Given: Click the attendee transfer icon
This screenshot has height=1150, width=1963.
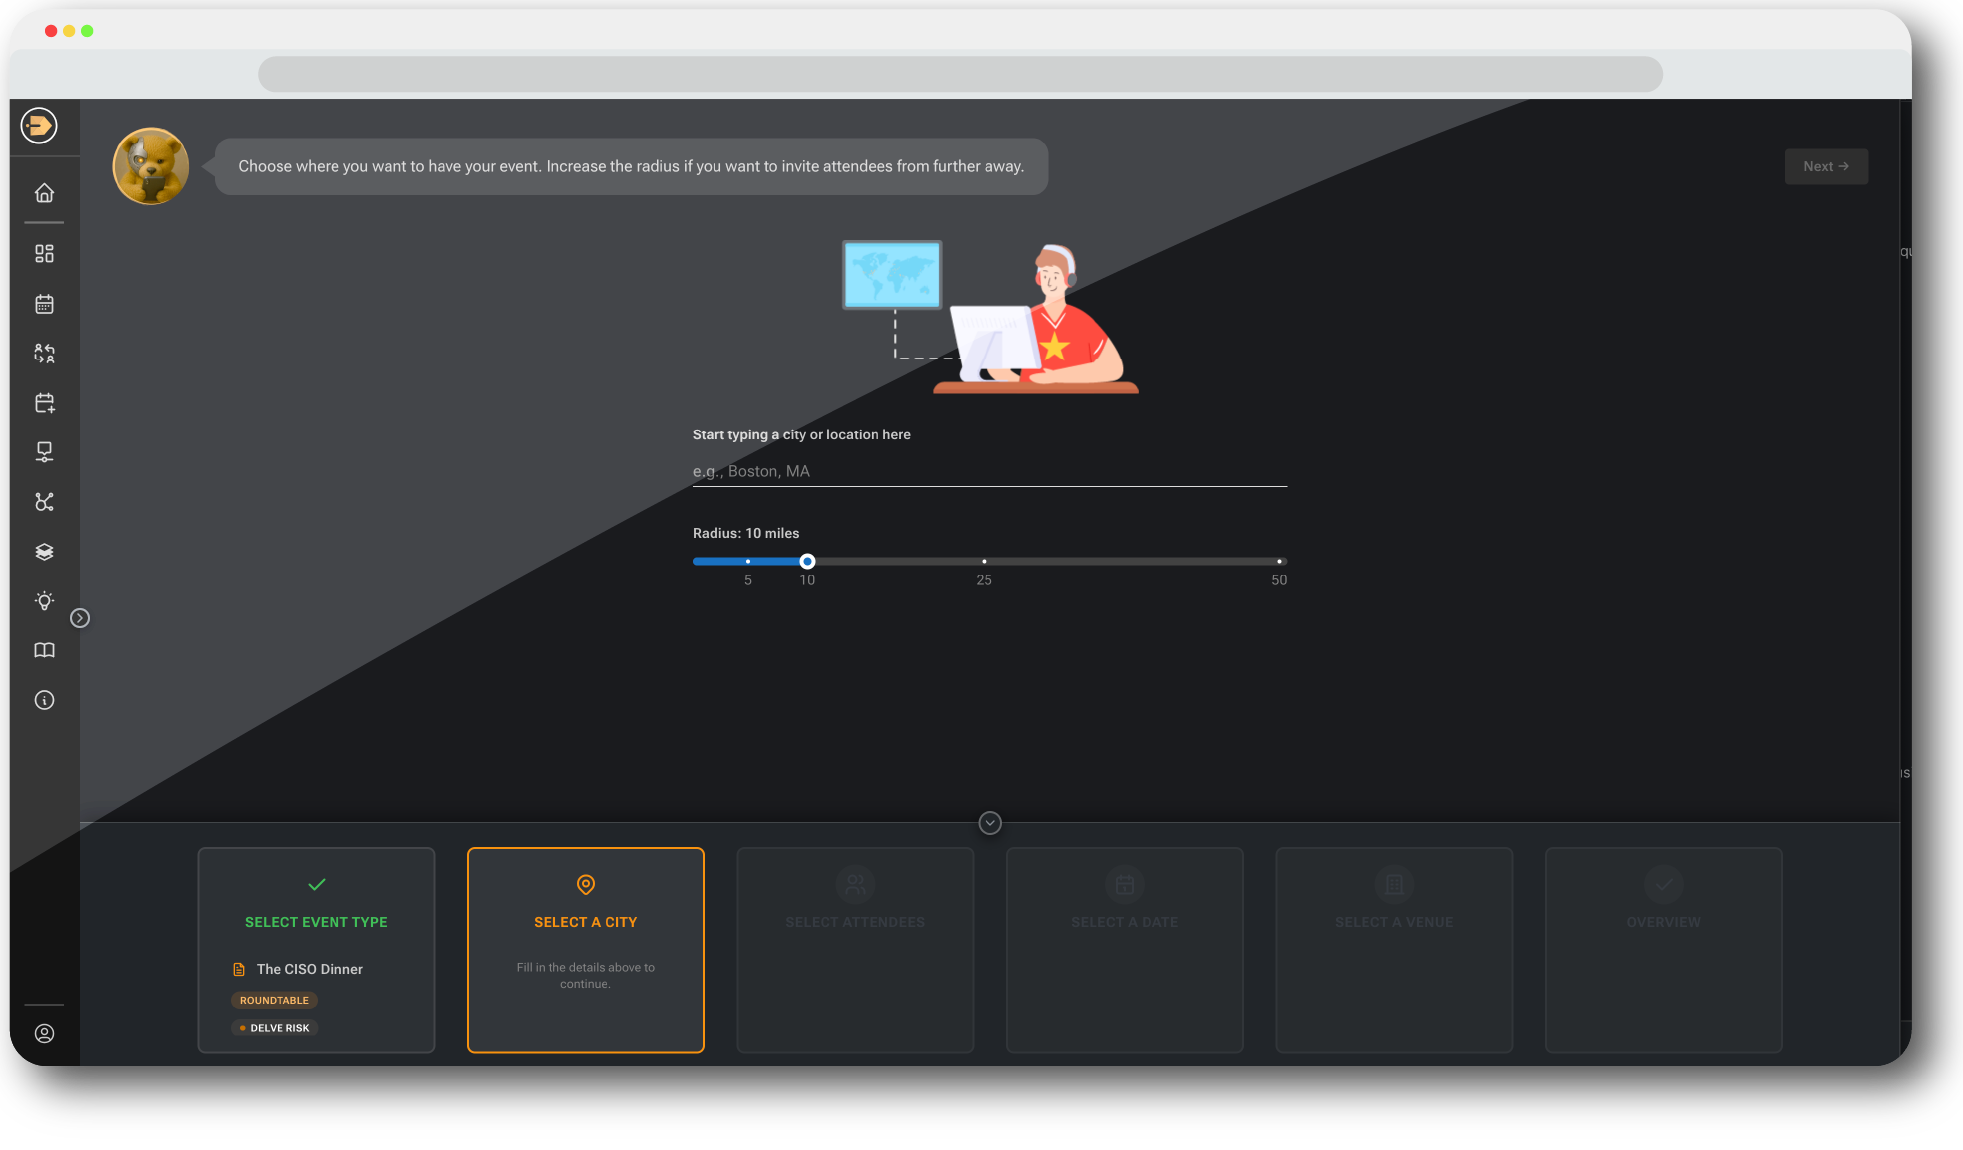Looking at the screenshot, I should tap(44, 352).
